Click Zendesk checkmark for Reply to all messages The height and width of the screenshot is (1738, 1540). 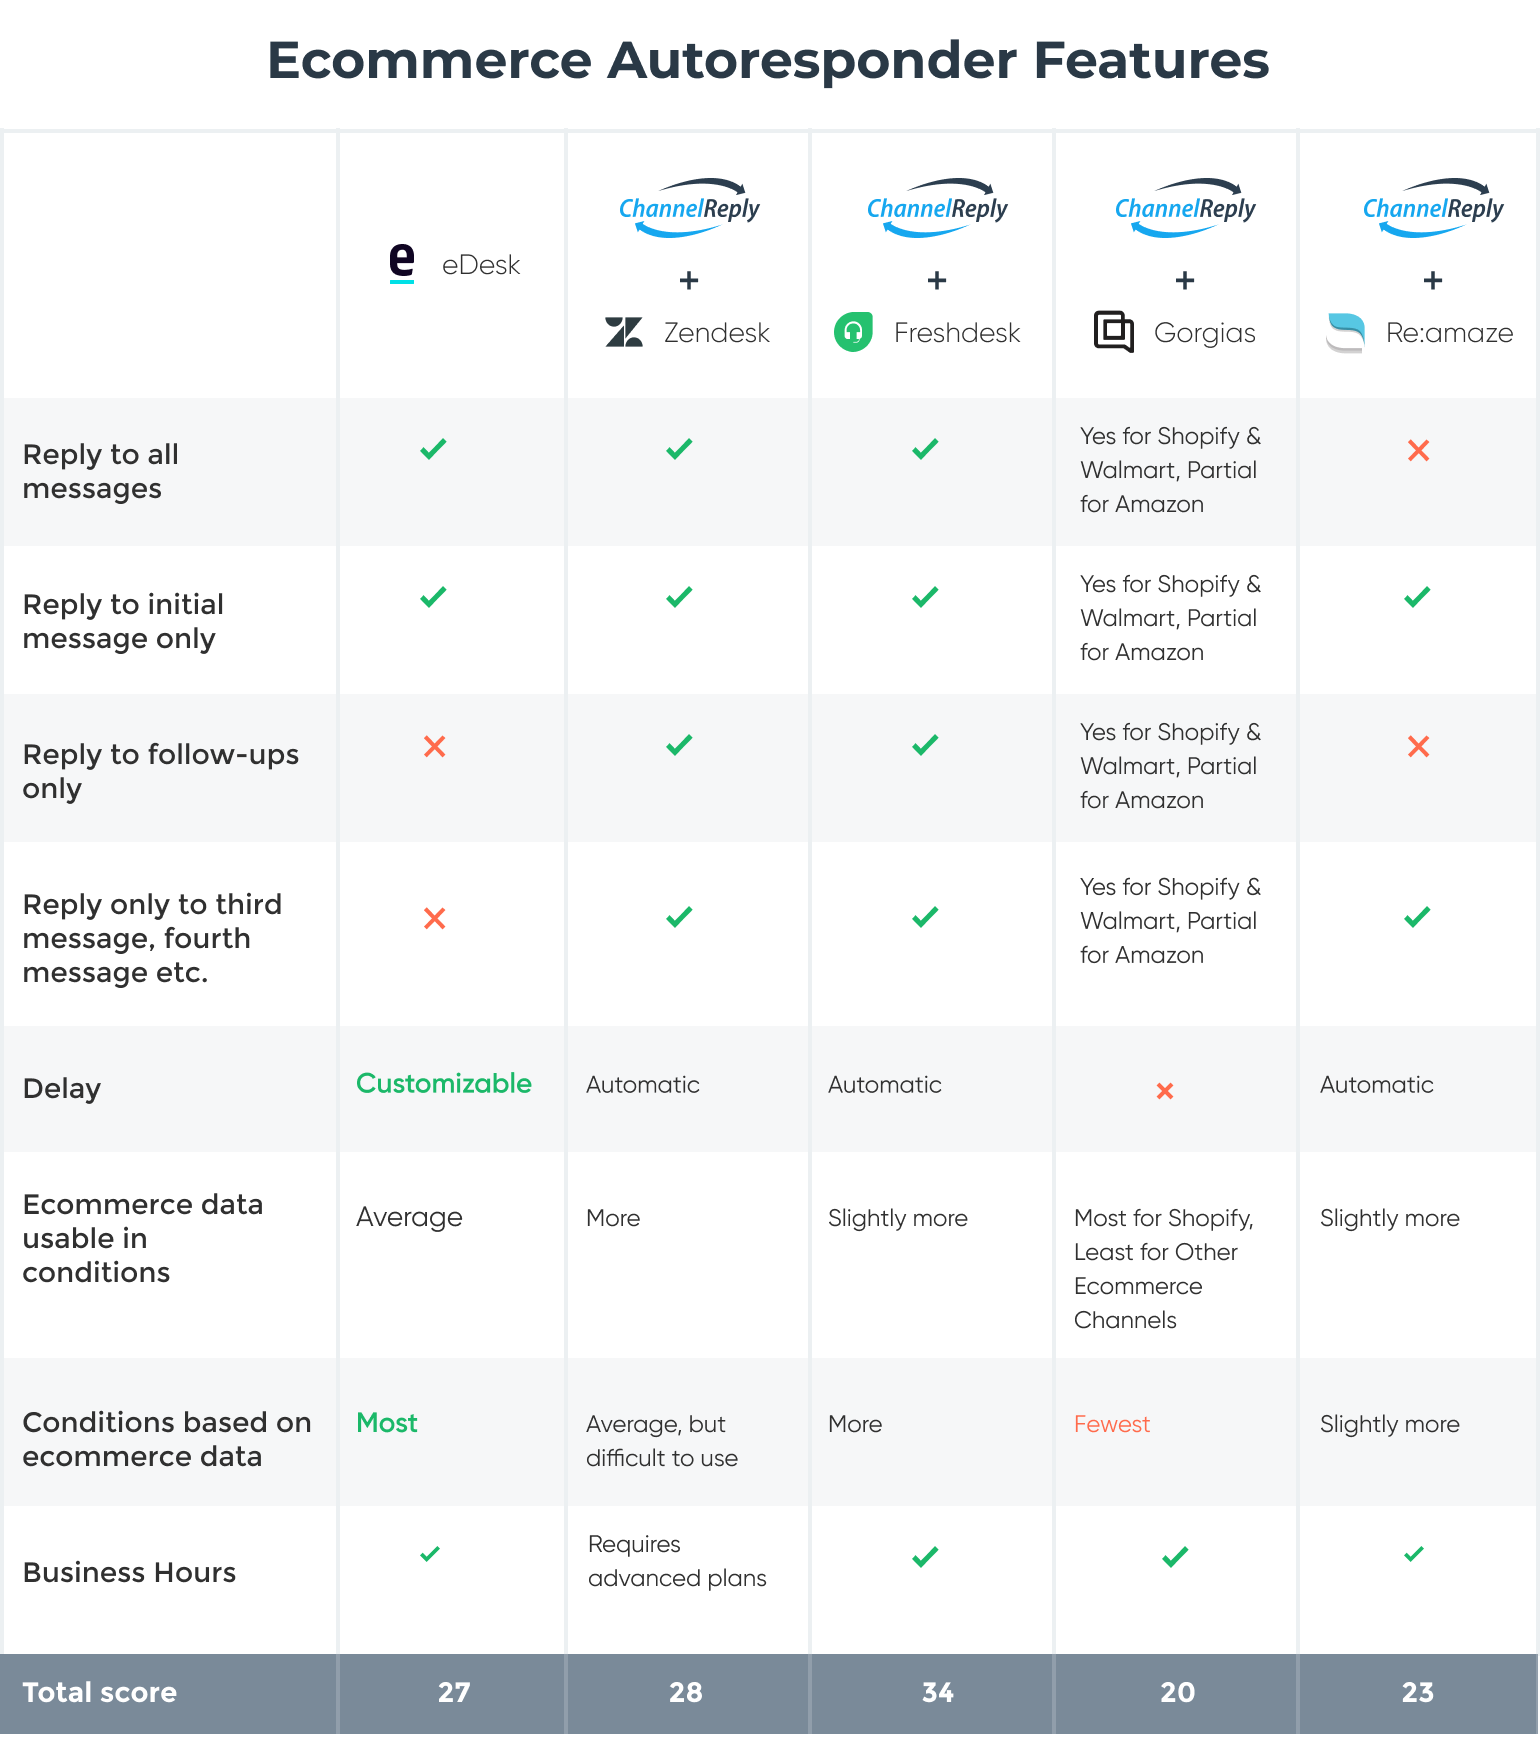(679, 449)
